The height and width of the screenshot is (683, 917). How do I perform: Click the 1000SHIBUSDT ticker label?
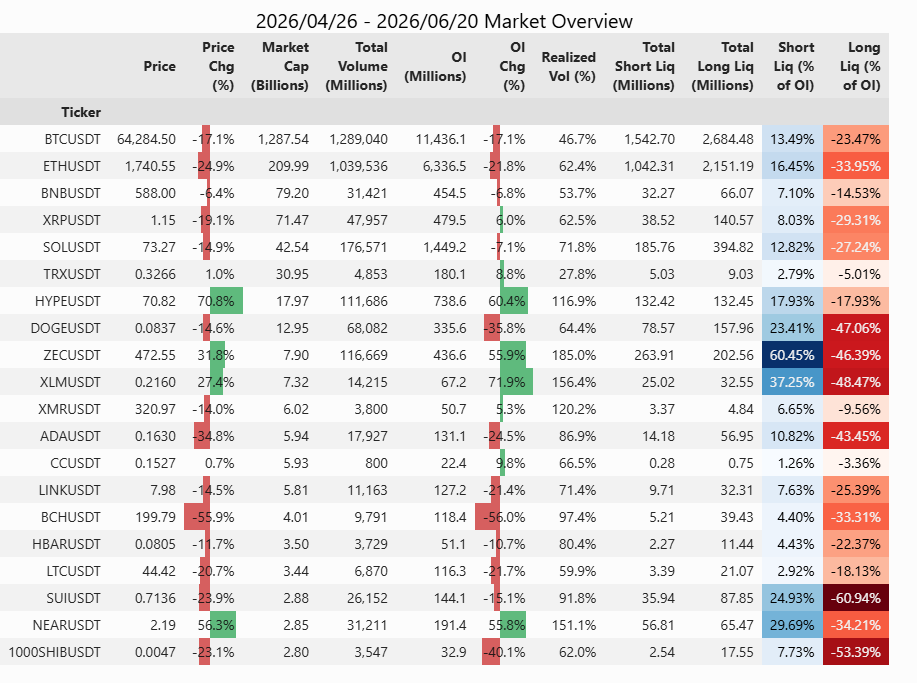54,652
